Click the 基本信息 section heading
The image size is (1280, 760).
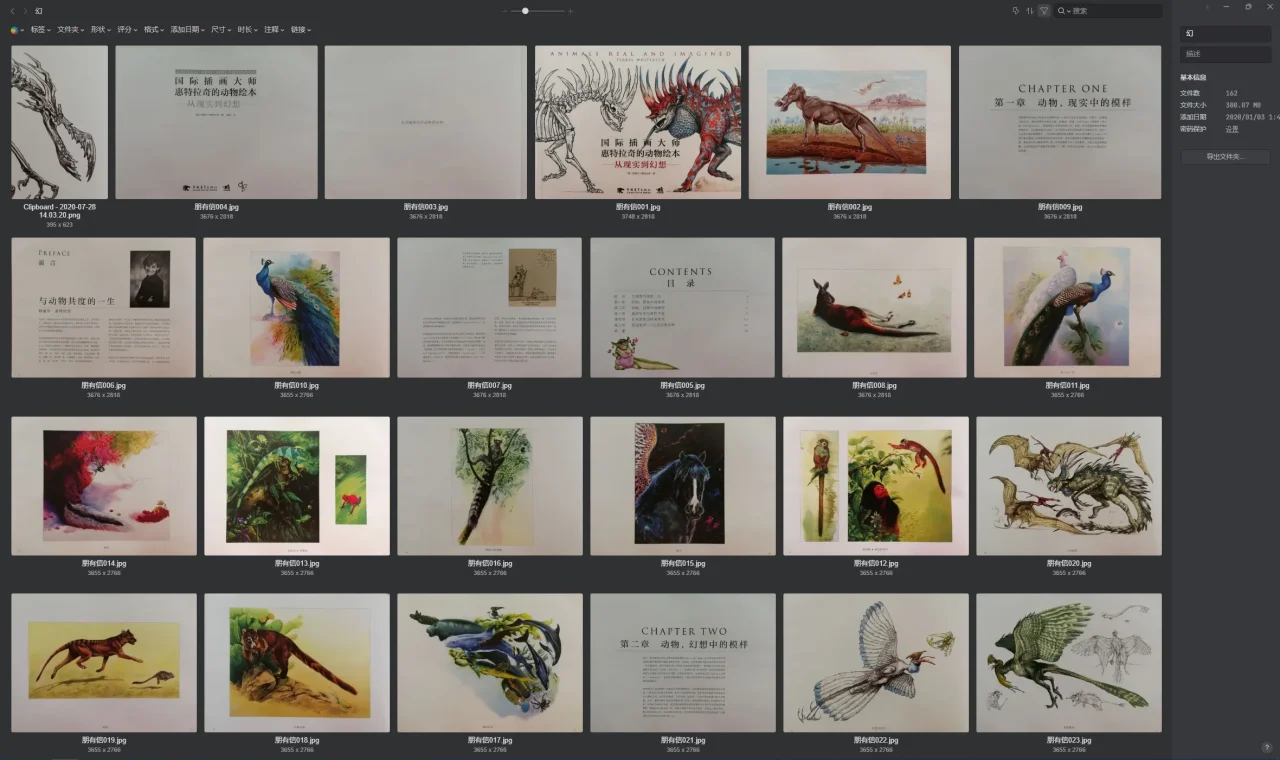point(1193,77)
